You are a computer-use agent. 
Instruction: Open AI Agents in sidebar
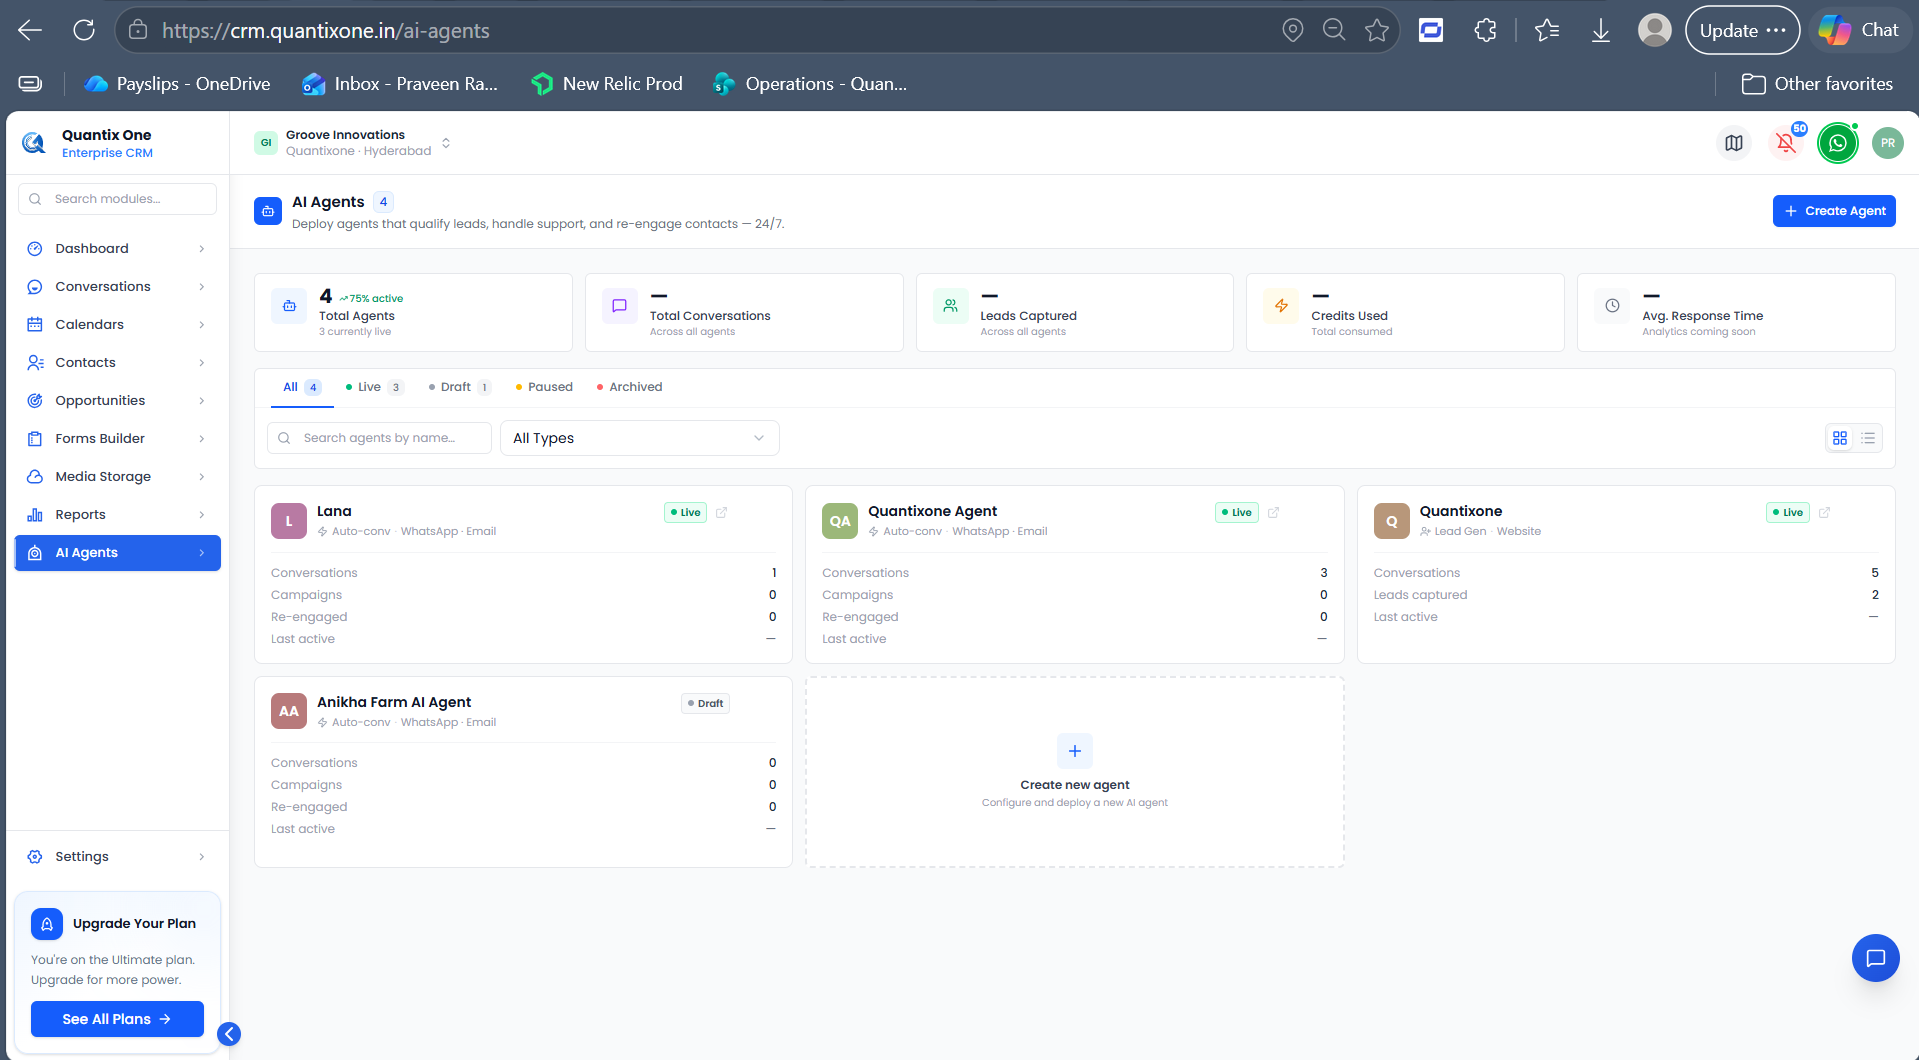pyautogui.click(x=118, y=552)
